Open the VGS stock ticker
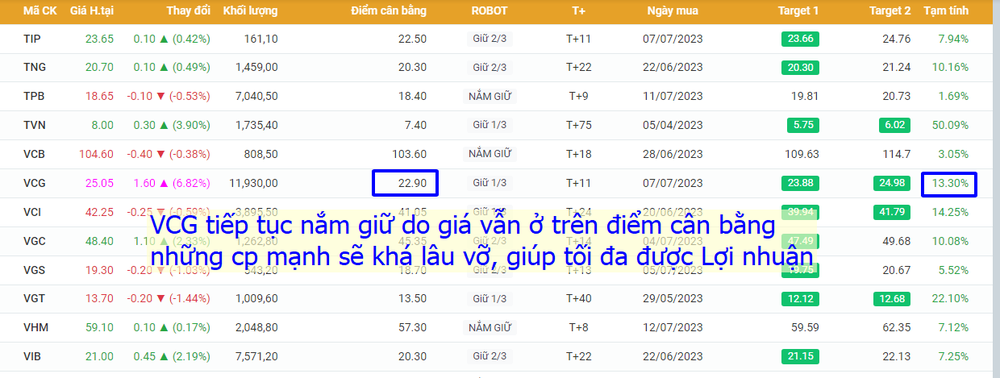The image size is (1000, 378). click(34, 270)
